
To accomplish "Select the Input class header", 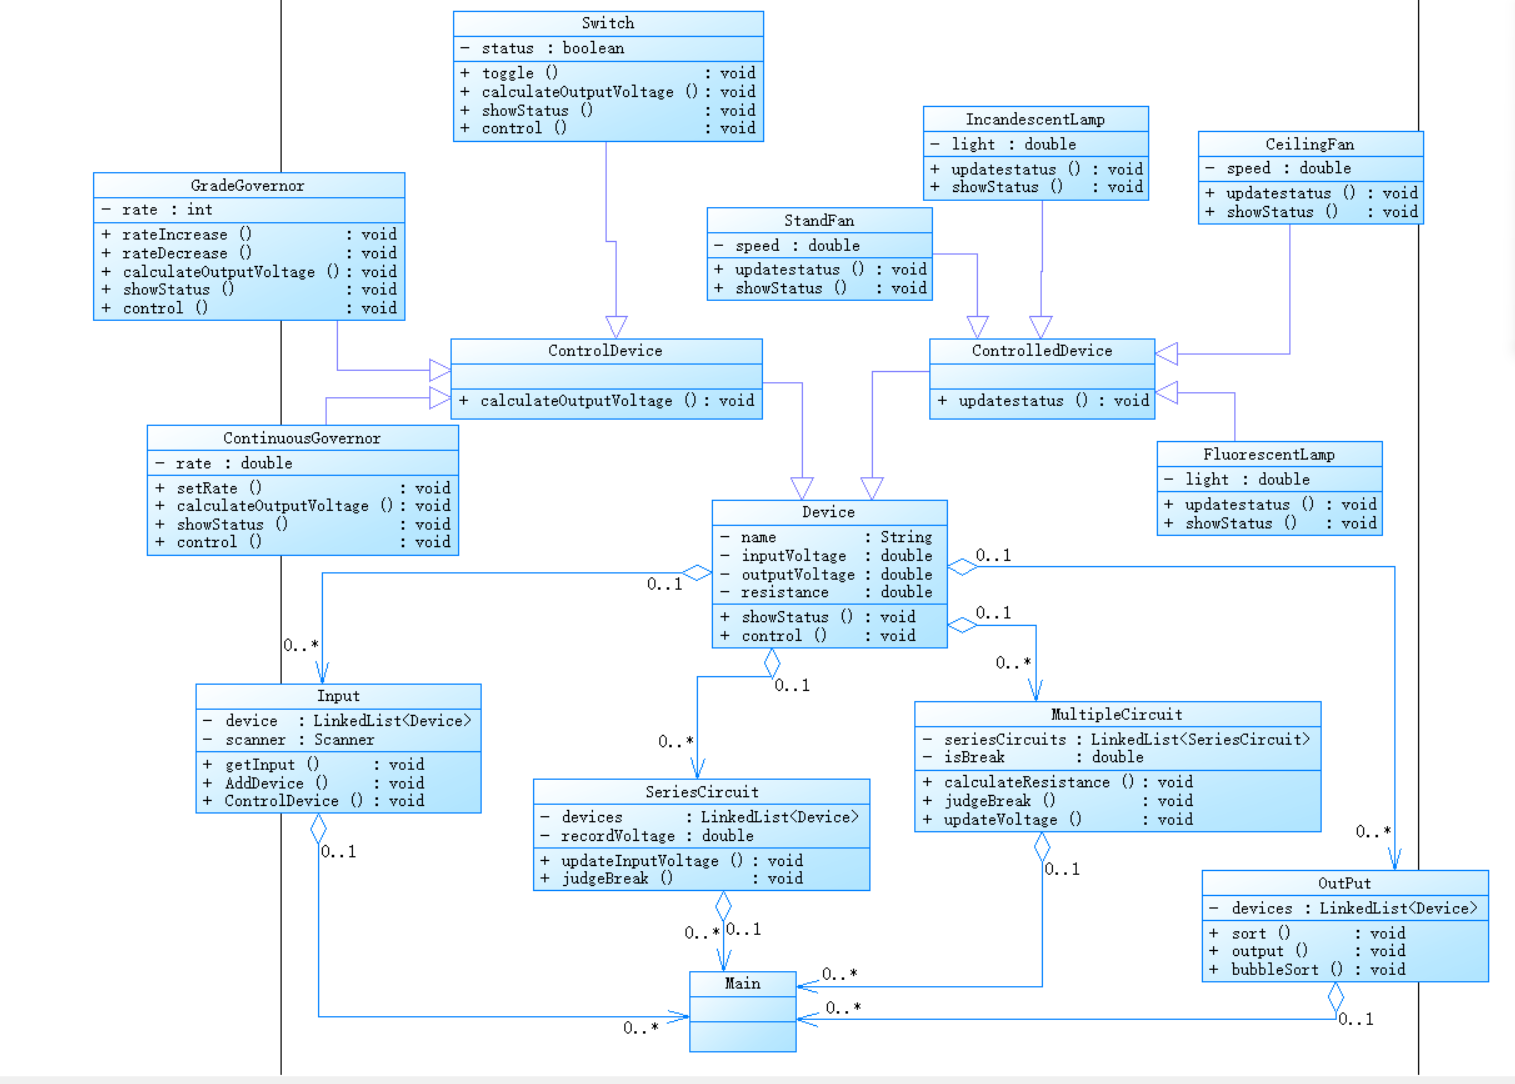I will click(338, 696).
